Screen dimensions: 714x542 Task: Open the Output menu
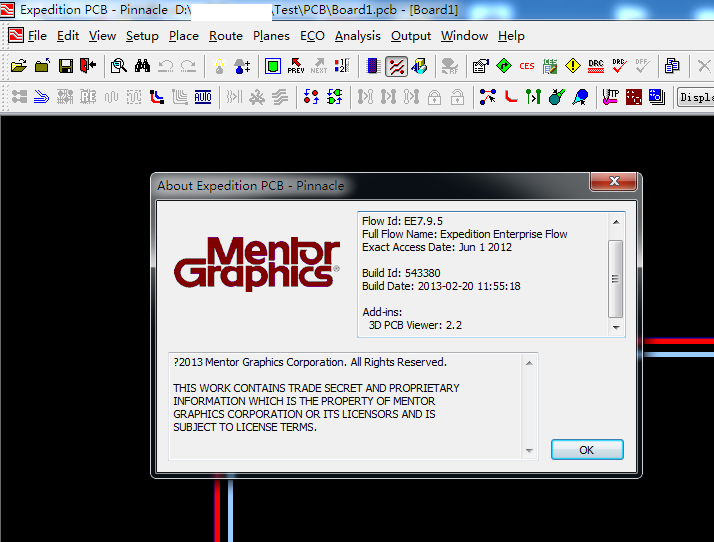(x=411, y=36)
